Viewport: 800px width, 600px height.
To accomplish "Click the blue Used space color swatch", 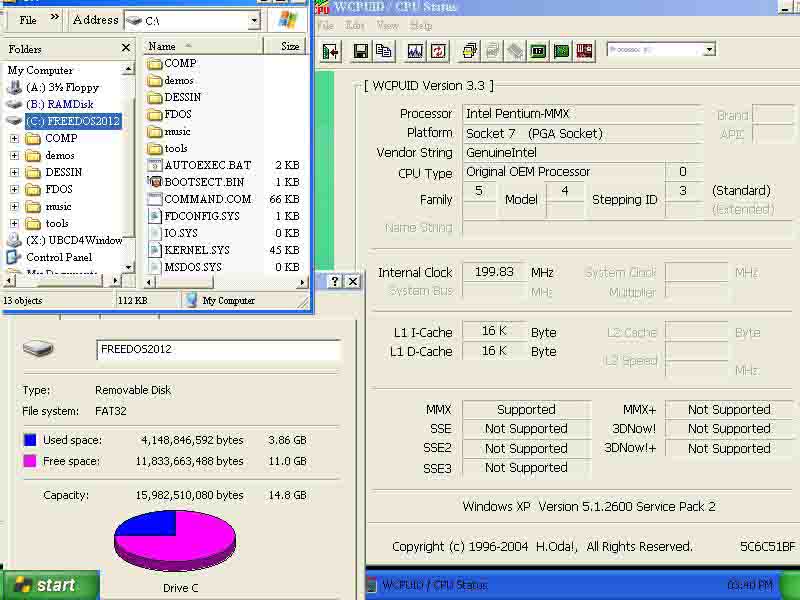I will pos(30,440).
